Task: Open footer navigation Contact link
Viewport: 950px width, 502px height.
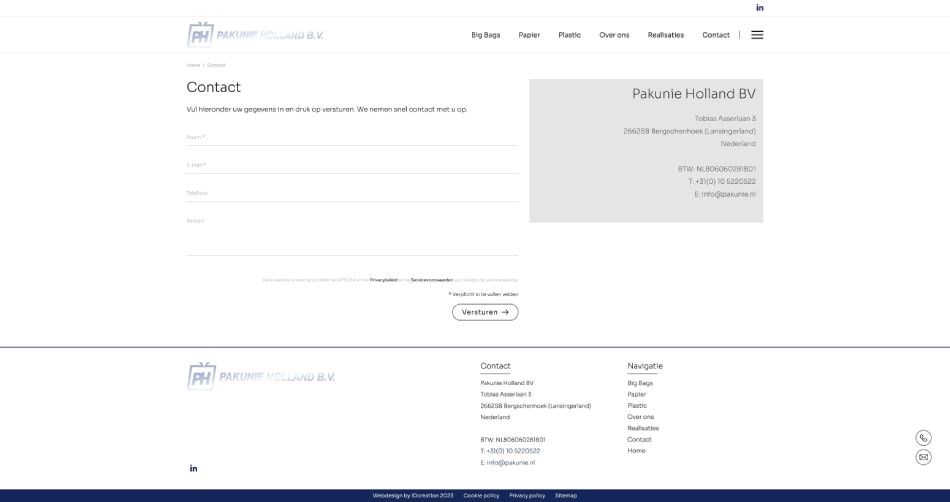Action: click(x=639, y=440)
